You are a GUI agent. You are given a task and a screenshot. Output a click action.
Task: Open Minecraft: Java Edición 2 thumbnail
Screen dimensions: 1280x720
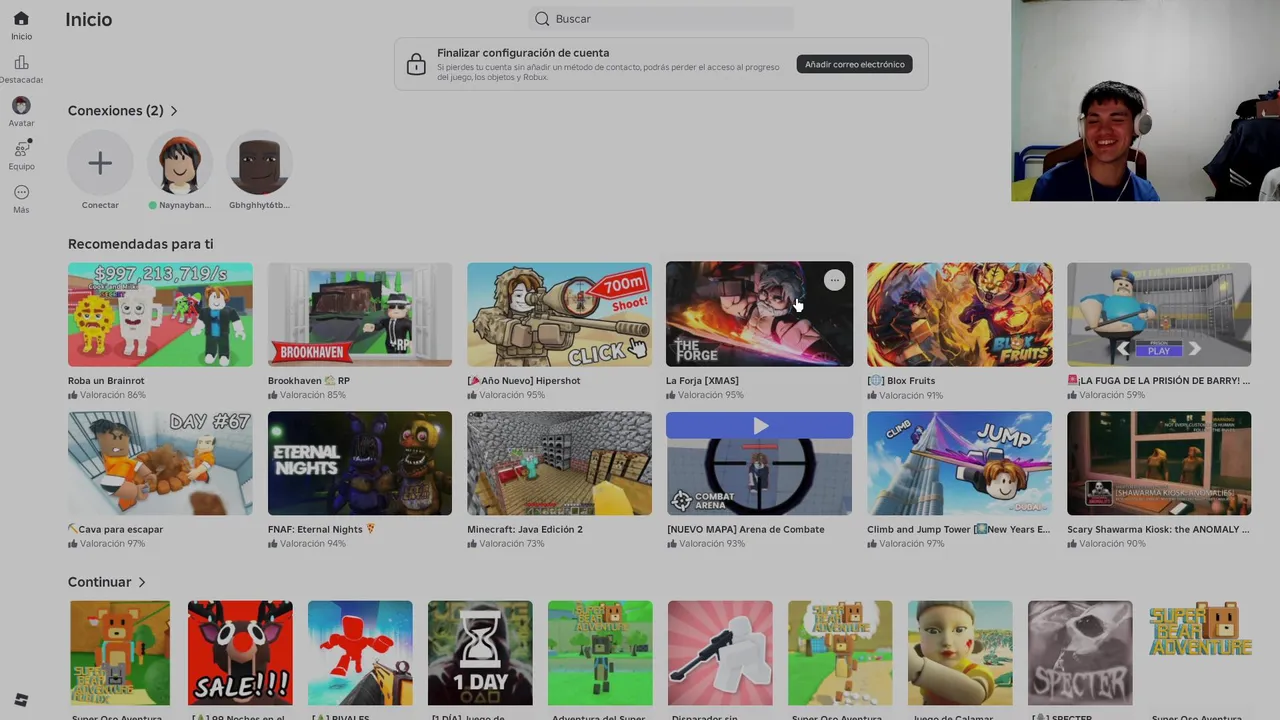click(559, 463)
